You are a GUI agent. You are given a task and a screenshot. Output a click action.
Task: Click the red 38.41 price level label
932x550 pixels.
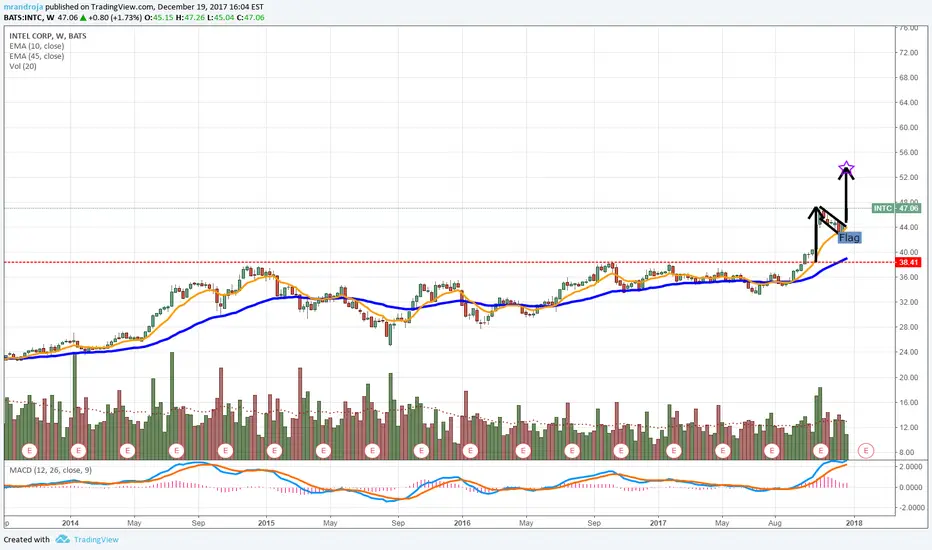coord(908,262)
